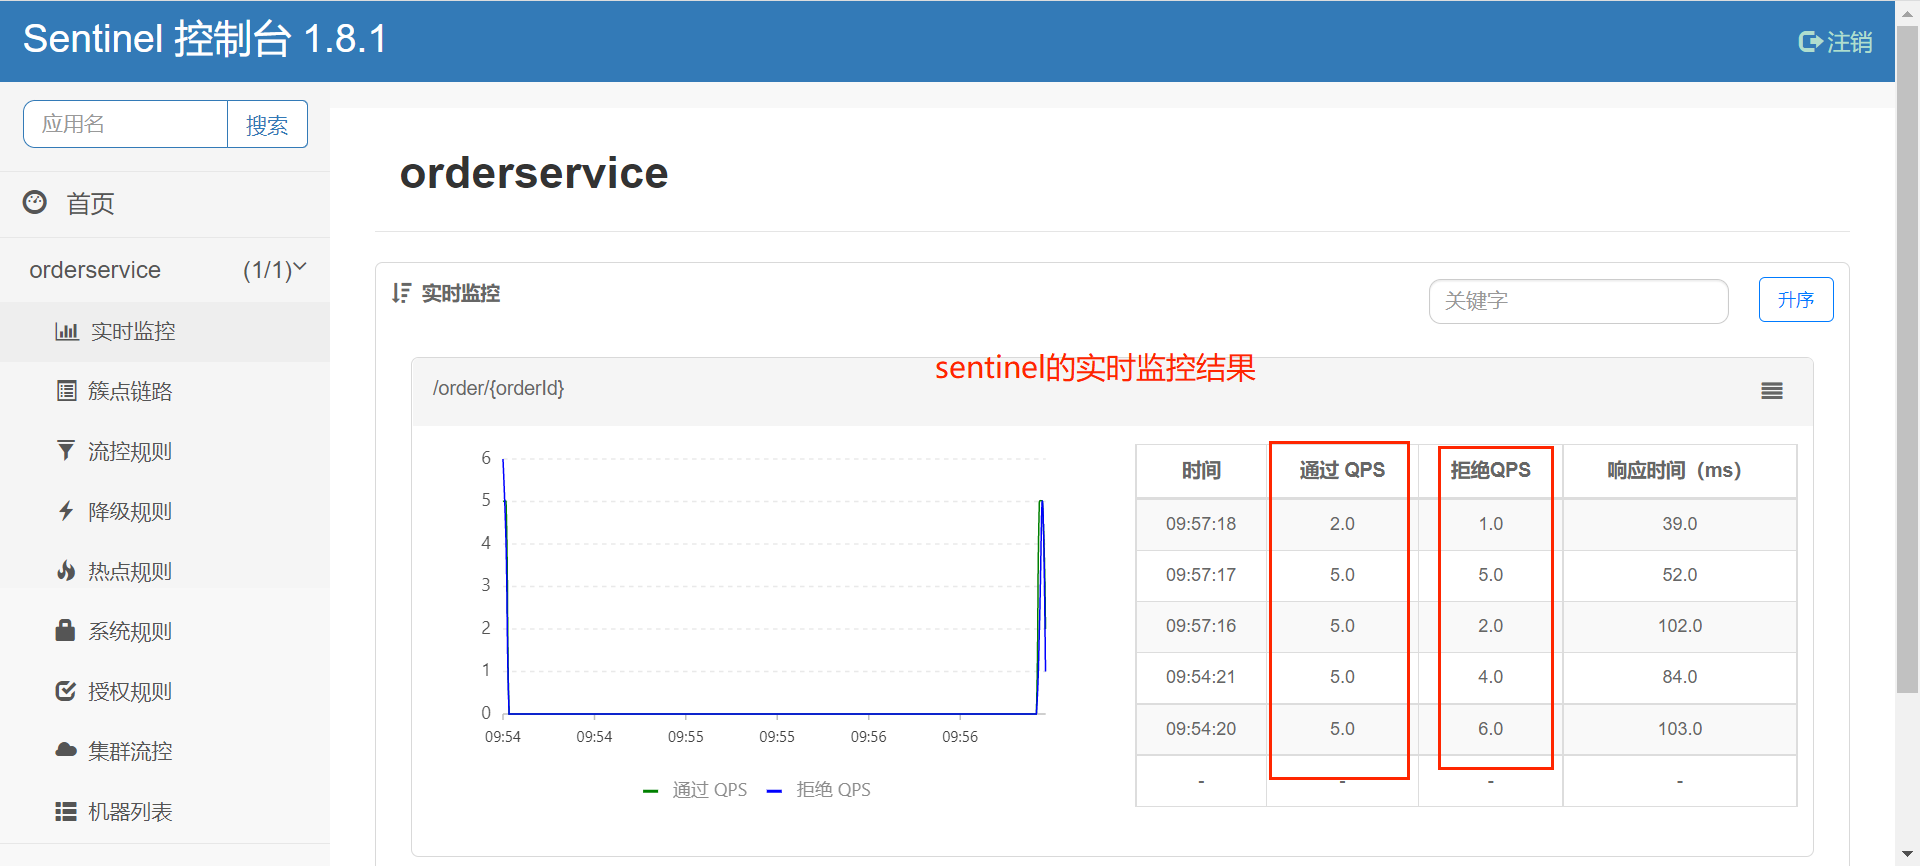
Task: Click the logout arrow icon beside 注销
Action: [1810, 42]
